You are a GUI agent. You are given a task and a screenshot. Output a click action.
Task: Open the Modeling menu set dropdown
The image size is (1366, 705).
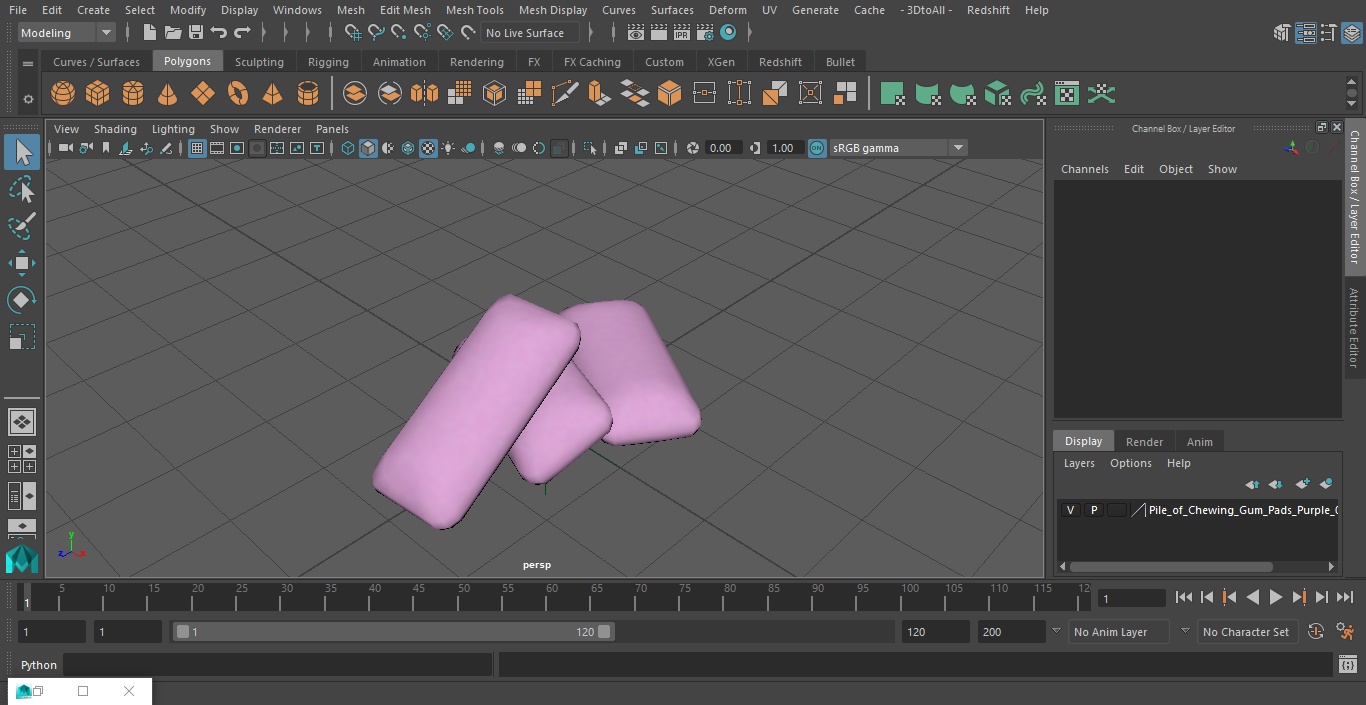point(66,33)
